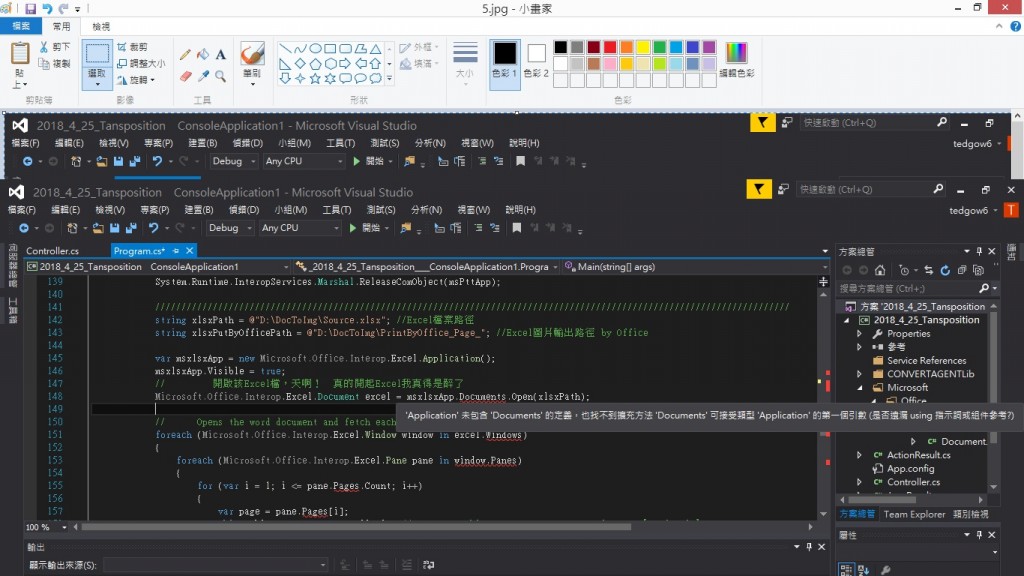The width and height of the screenshot is (1024, 576).
Task: Click the rectangular Select (選取) tool
Action: coord(97,65)
